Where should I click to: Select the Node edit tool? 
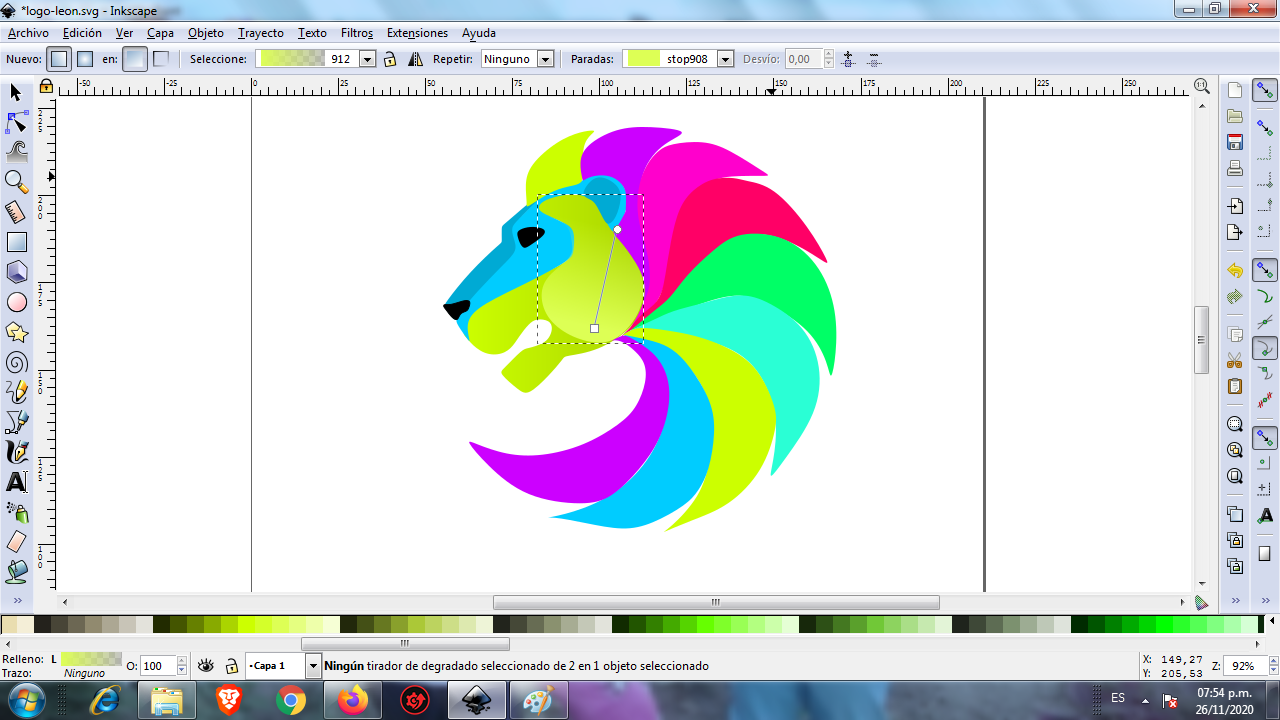click(16, 123)
